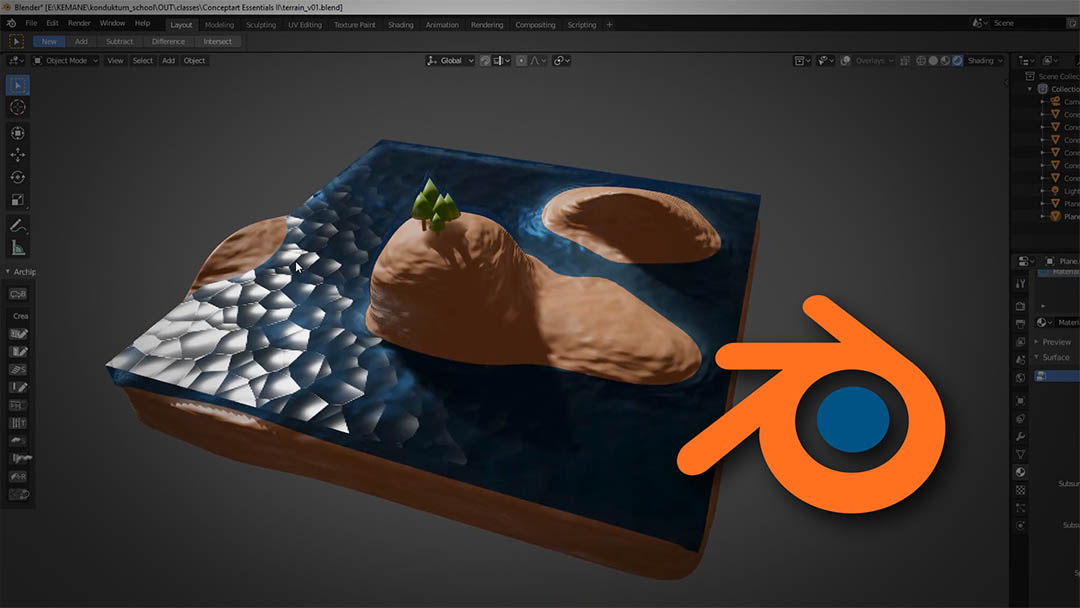The width and height of the screenshot is (1080, 608).
Task: Click the Subtract selection mode button
Action: pyautogui.click(x=119, y=42)
